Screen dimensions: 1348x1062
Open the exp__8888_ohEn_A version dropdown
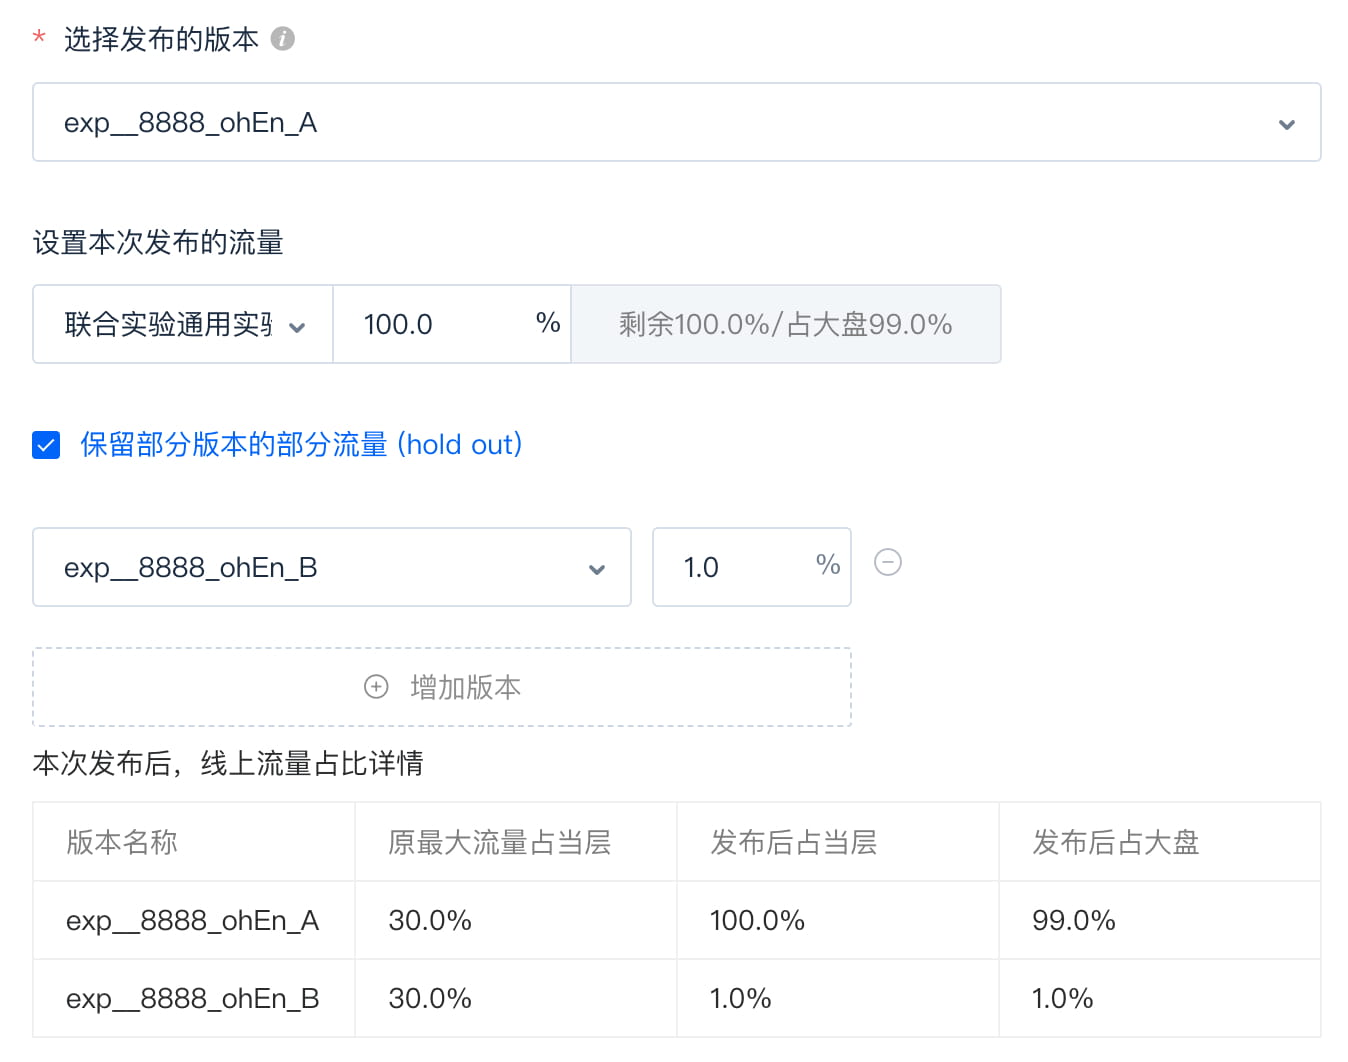coord(677,122)
